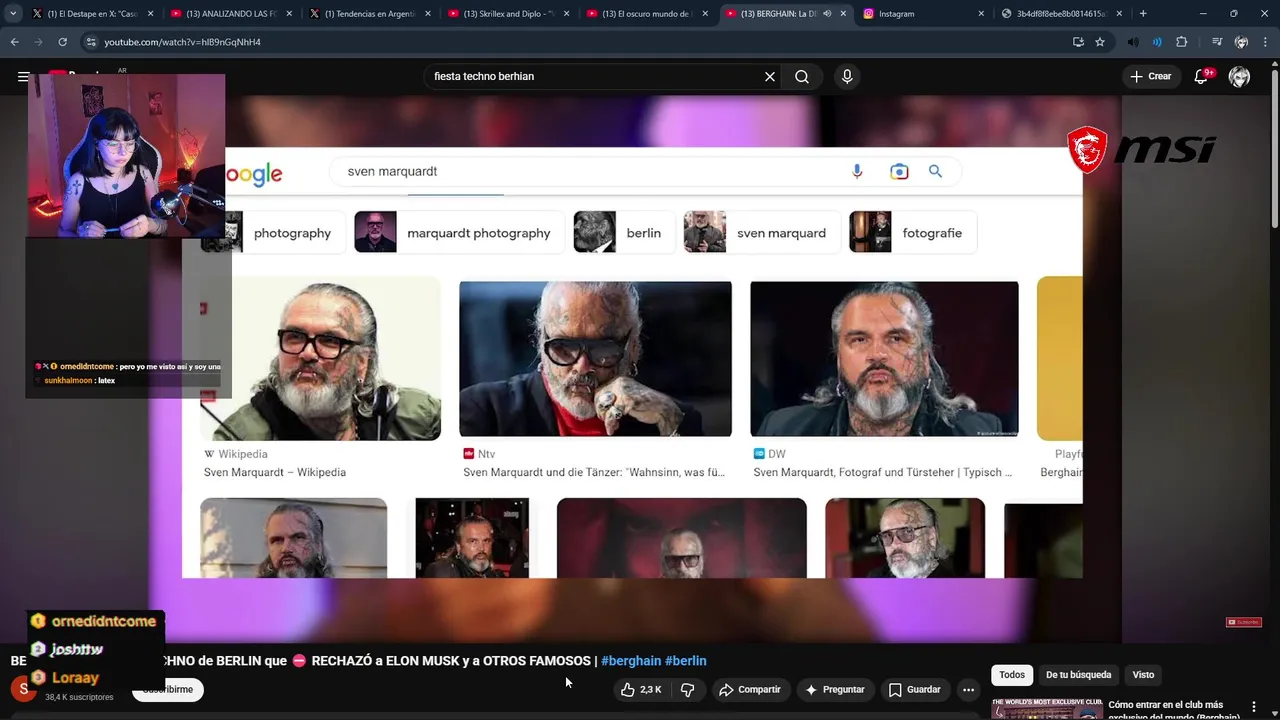
Task: Switch to Tendencias en Argentina tab
Action: click(369, 14)
